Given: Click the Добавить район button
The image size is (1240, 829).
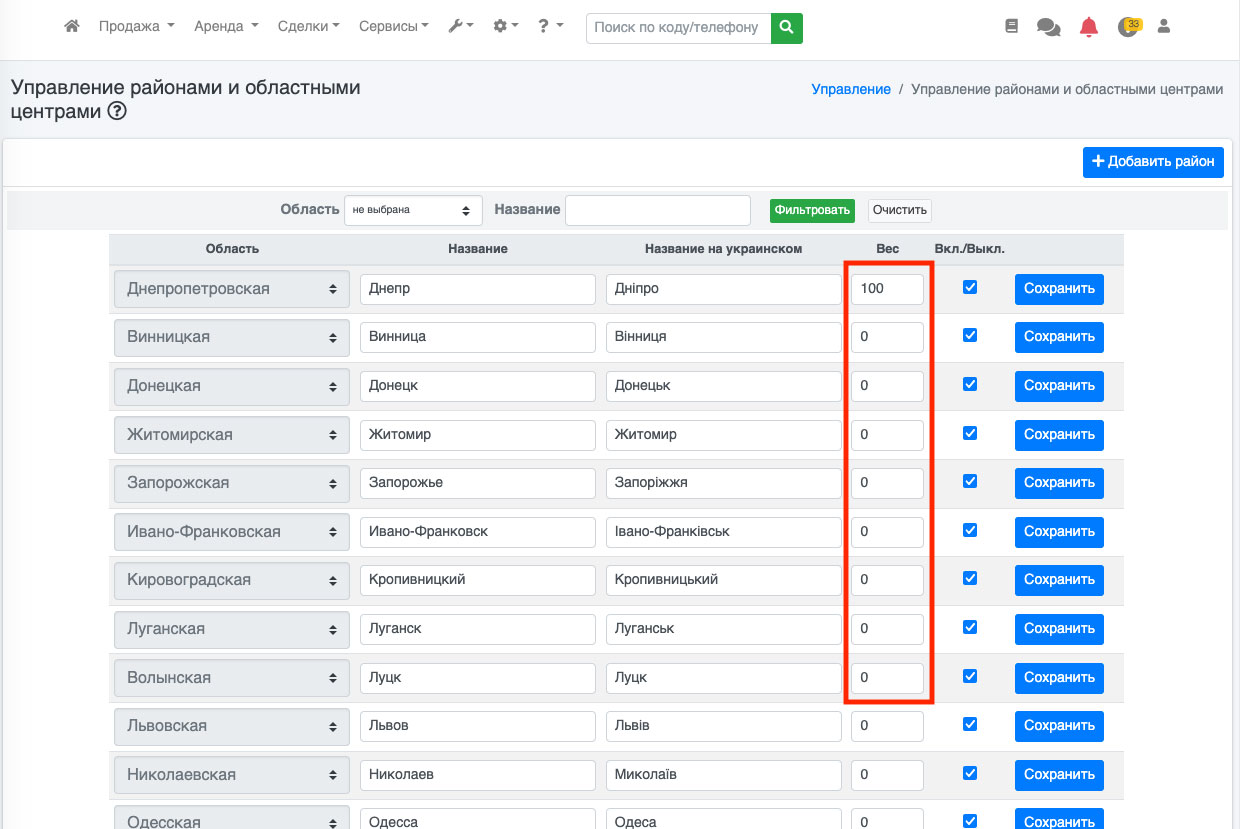Looking at the screenshot, I should (x=1153, y=162).
